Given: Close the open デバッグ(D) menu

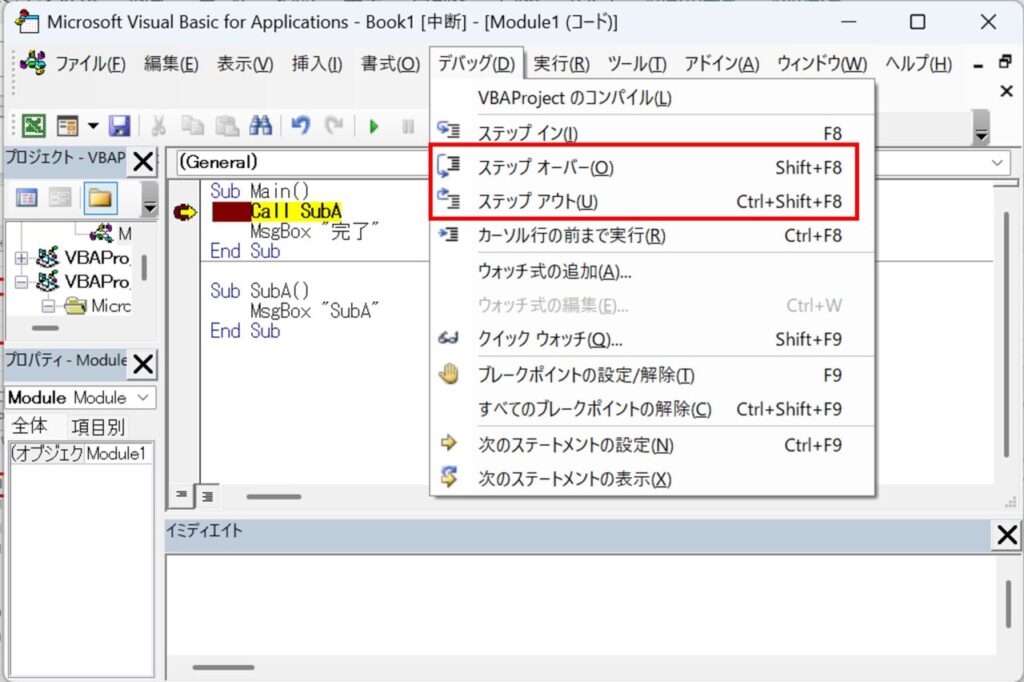Looking at the screenshot, I should point(477,64).
